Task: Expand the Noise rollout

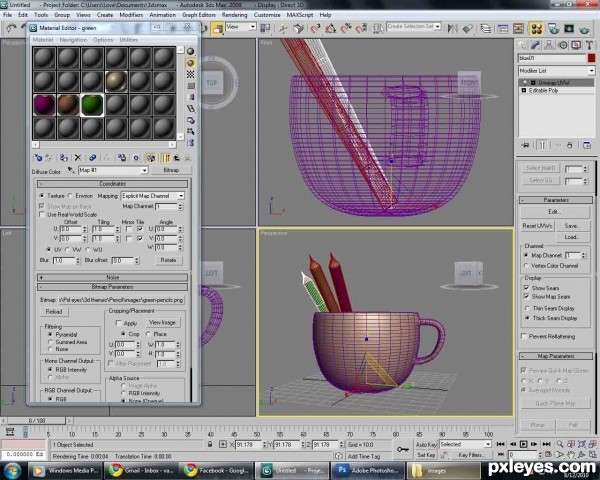Action: coord(112,277)
